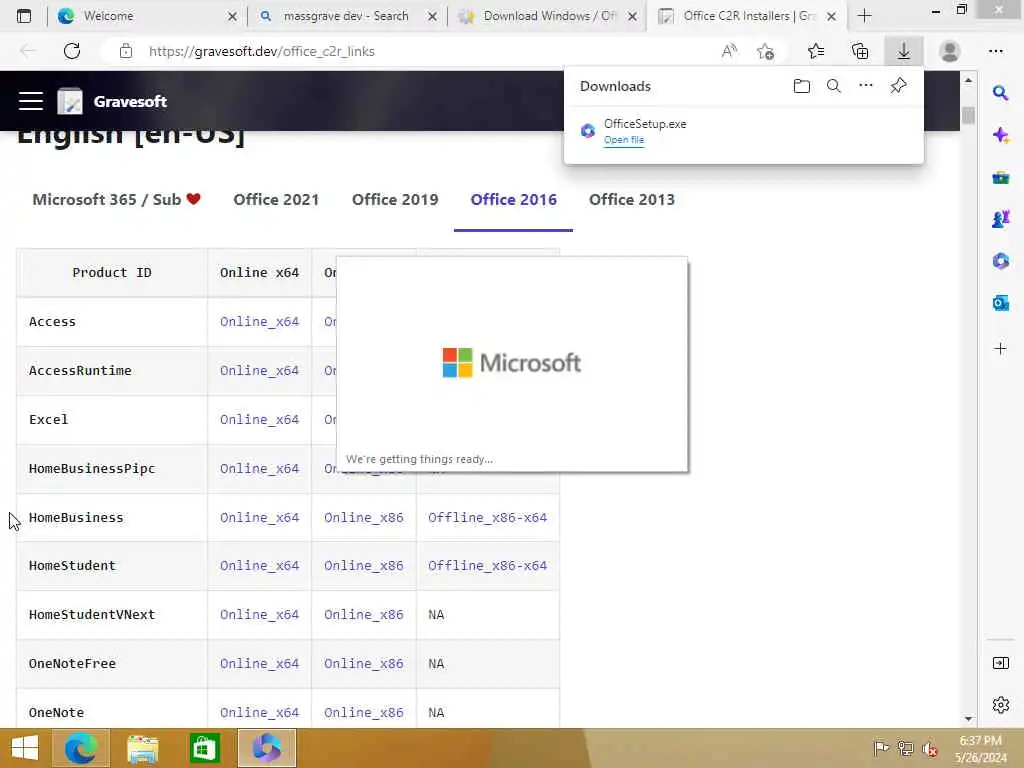Search downloads with magnifier icon
Screen dimensions: 1024x768
(834, 86)
